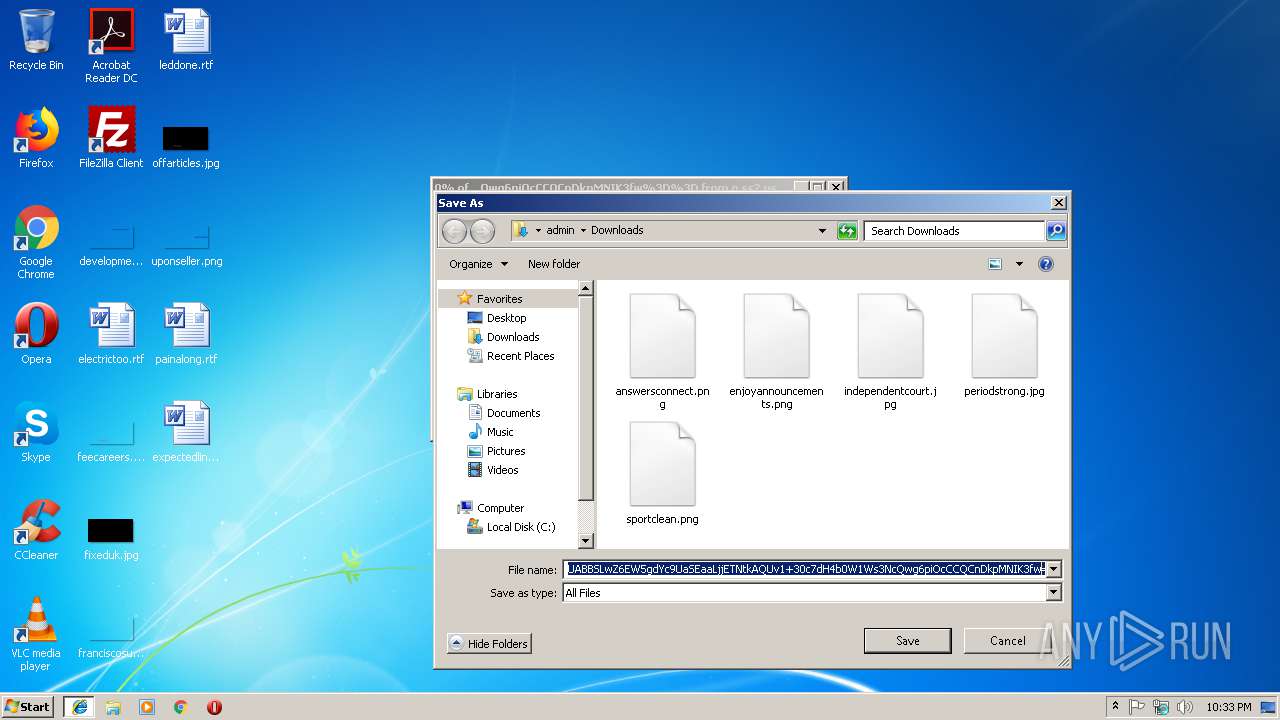Viewport: 1280px width, 720px height.
Task: Open the Recycle Bin desktop icon
Action: (x=36, y=40)
